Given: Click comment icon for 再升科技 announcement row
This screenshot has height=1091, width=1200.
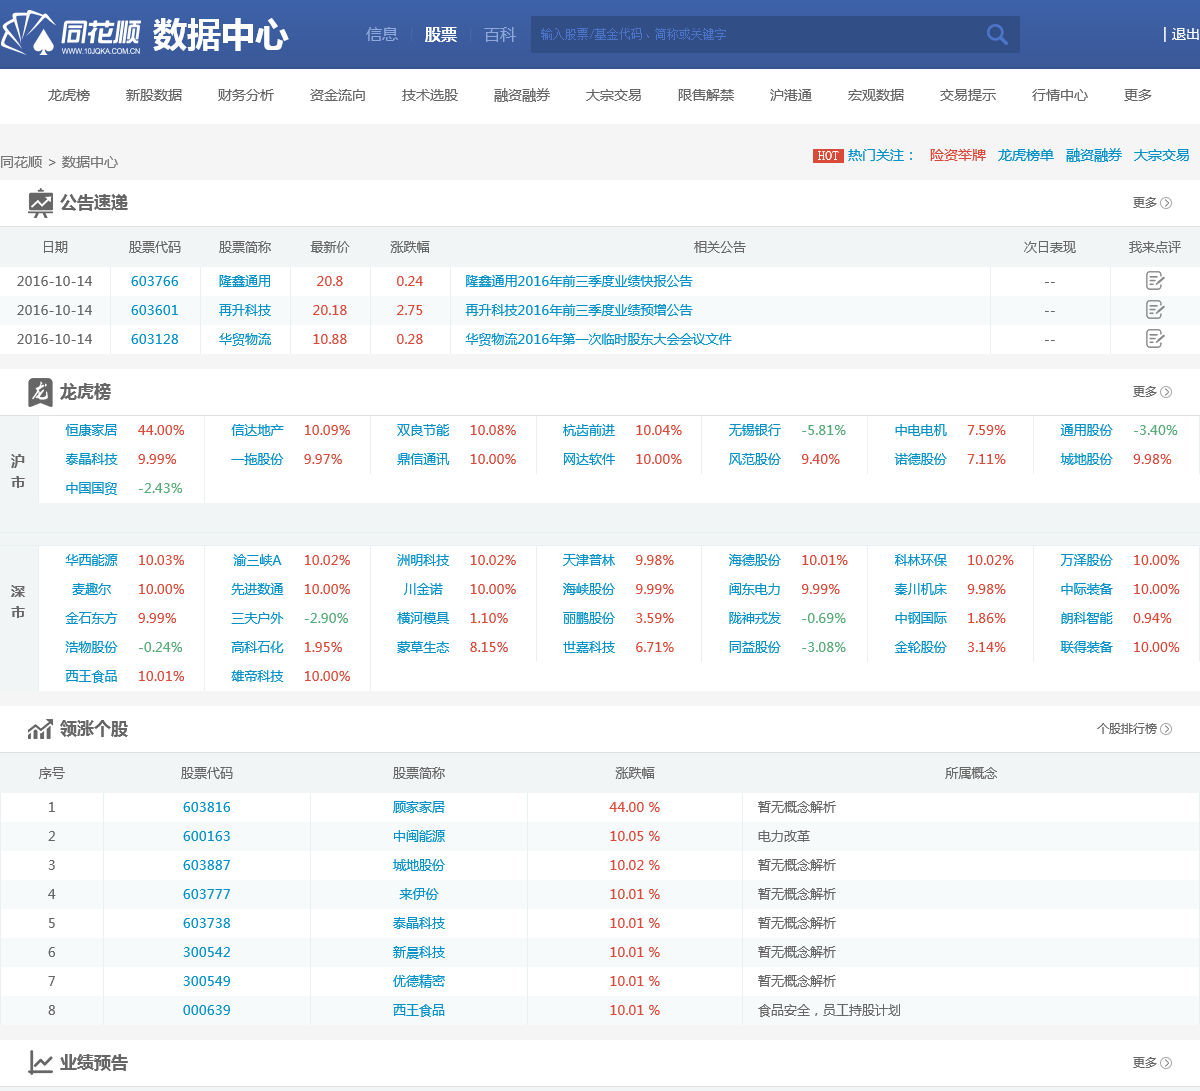Looking at the screenshot, I should pyautogui.click(x=1155, y=310).
